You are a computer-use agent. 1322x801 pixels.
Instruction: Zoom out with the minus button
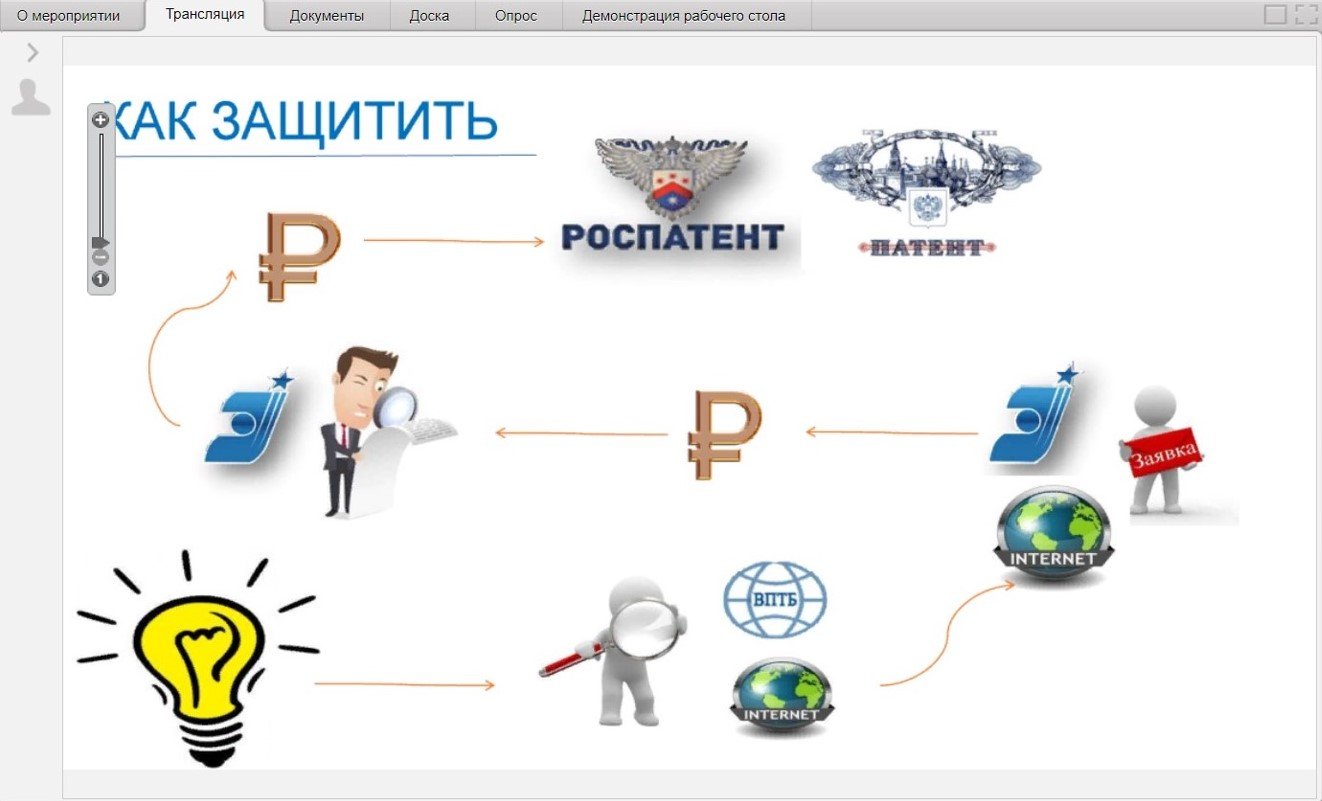coord(100,259)
